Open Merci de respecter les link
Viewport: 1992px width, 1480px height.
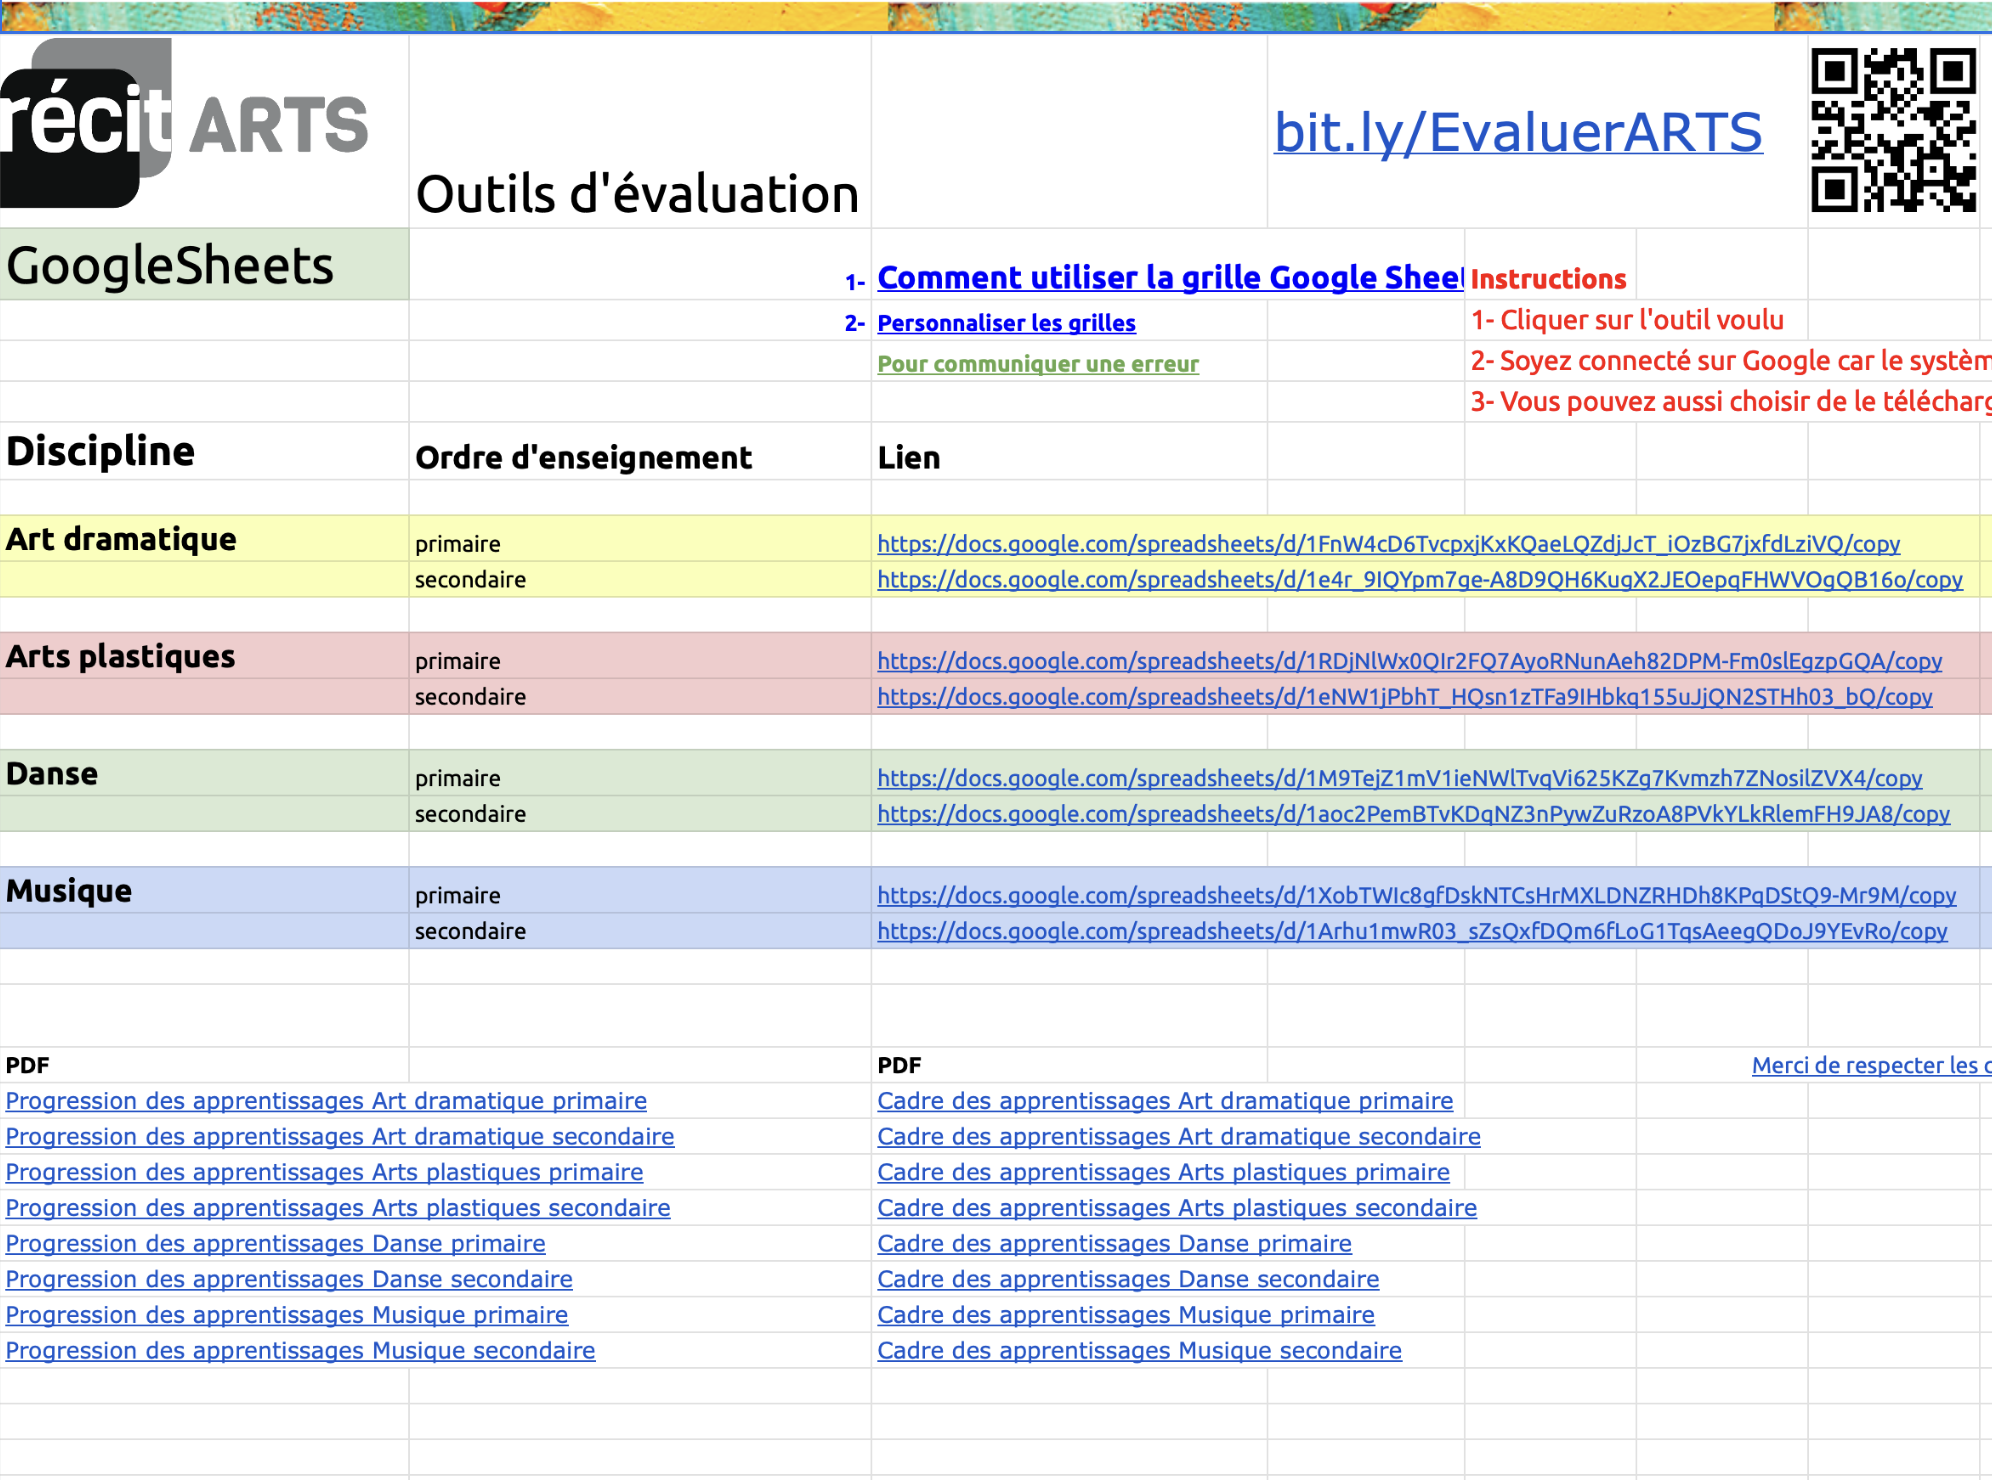(x=1871, y=1065)
